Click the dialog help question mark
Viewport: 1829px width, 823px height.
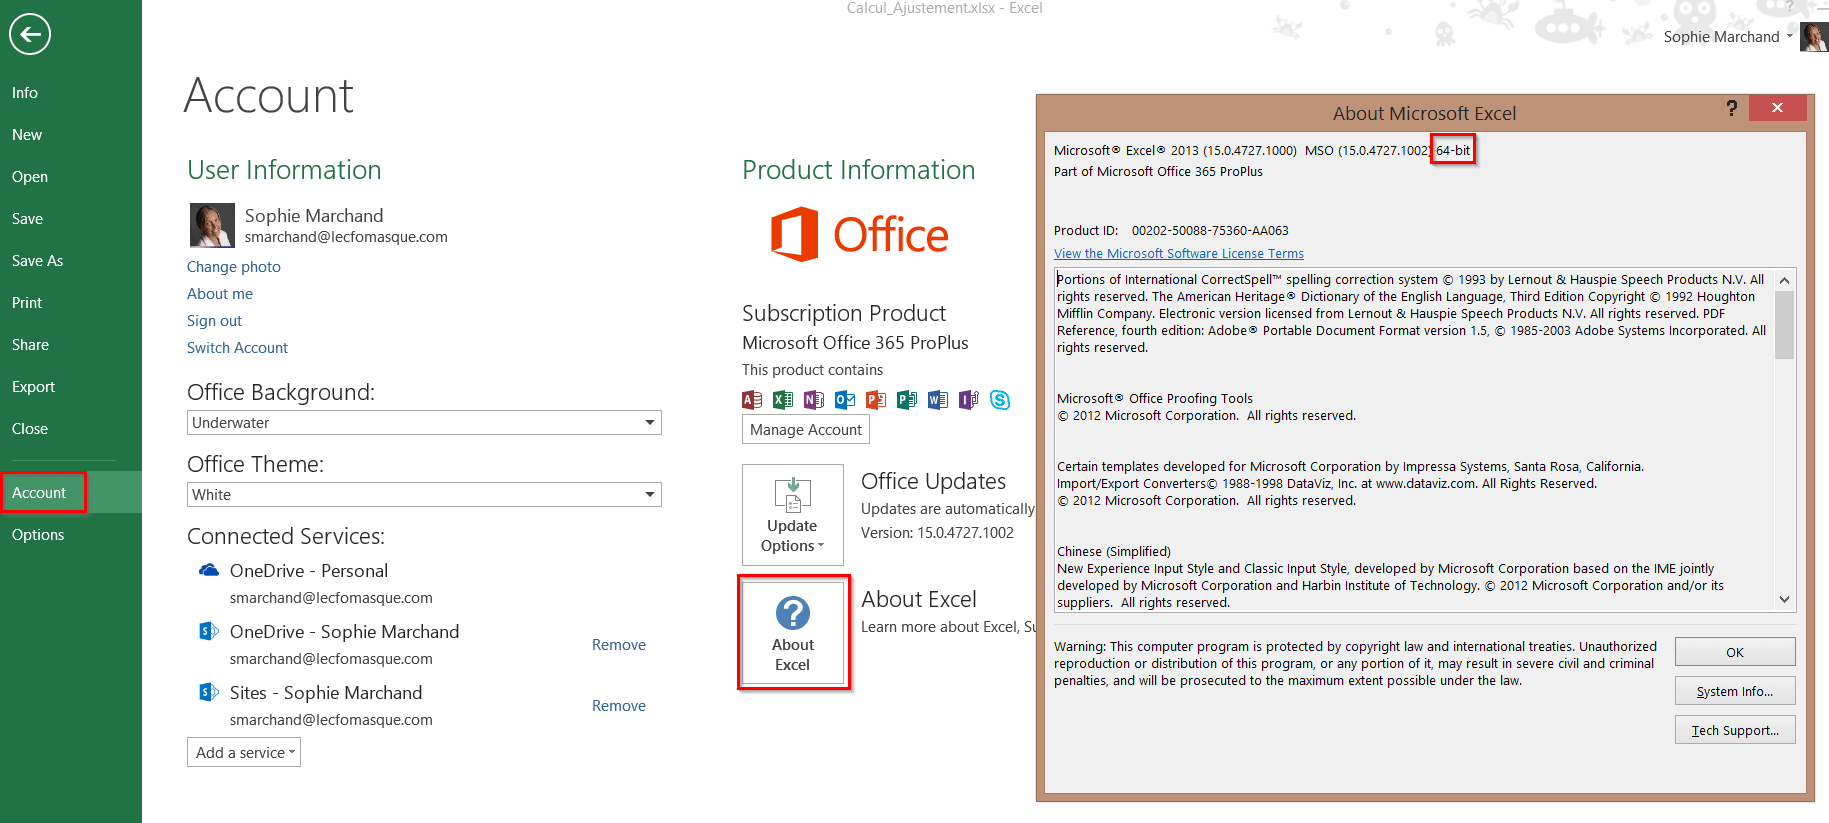1731,108
